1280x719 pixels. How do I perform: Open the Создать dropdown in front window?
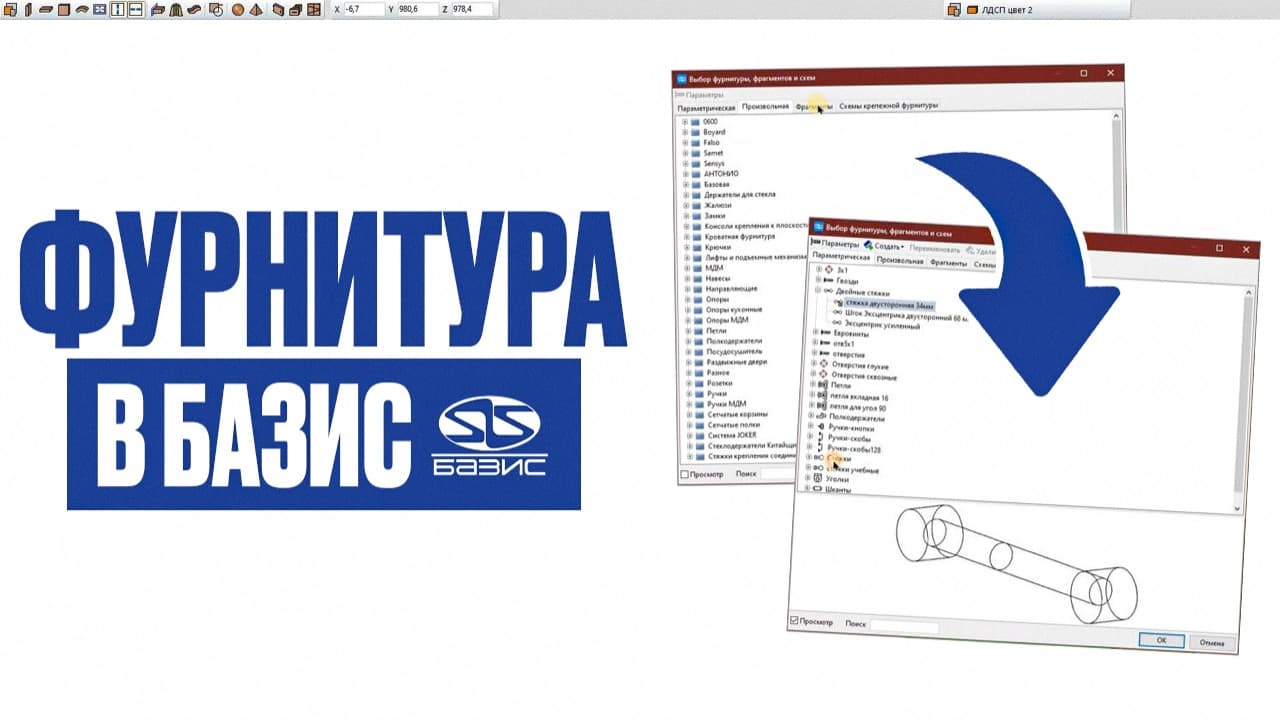point(902,246)
